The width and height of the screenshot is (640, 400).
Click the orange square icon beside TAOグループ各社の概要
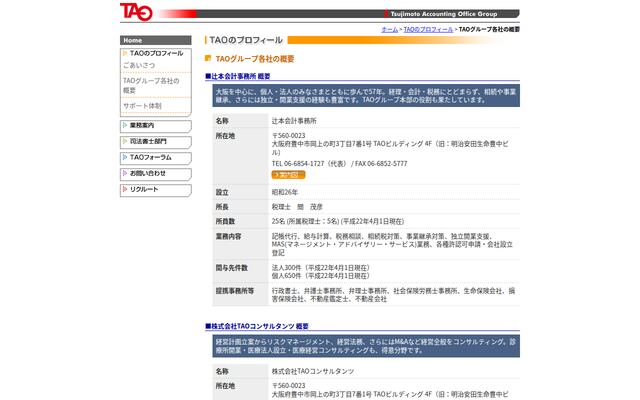[208, 58]
